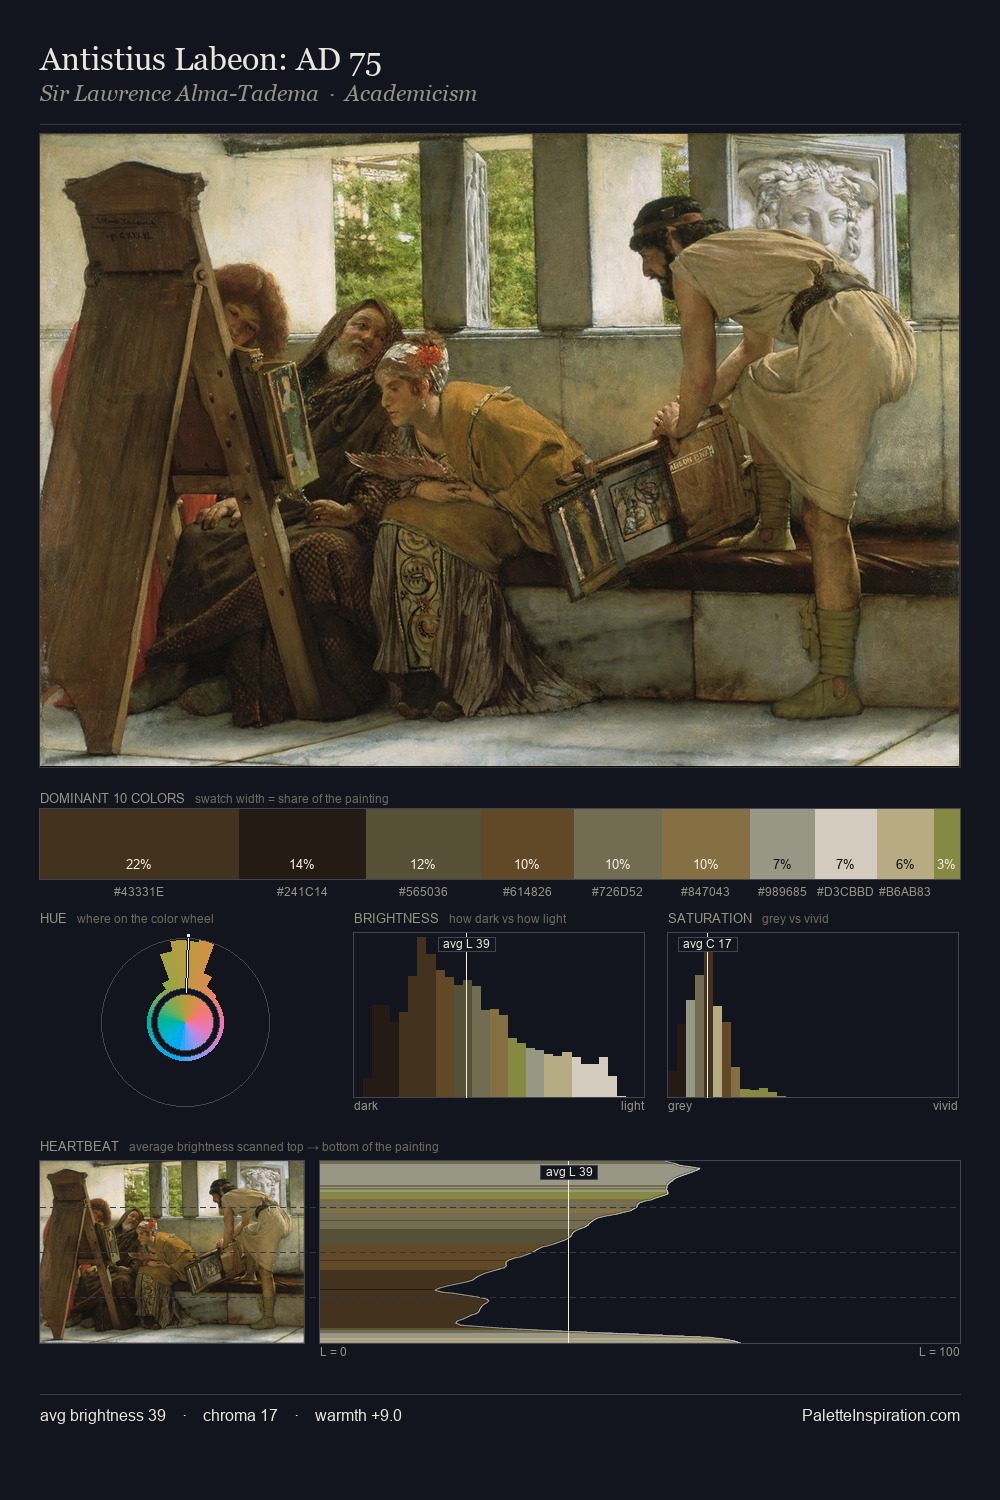Click the main painting image
This screenshot has width=1000, height=1500.
(500, 450)
